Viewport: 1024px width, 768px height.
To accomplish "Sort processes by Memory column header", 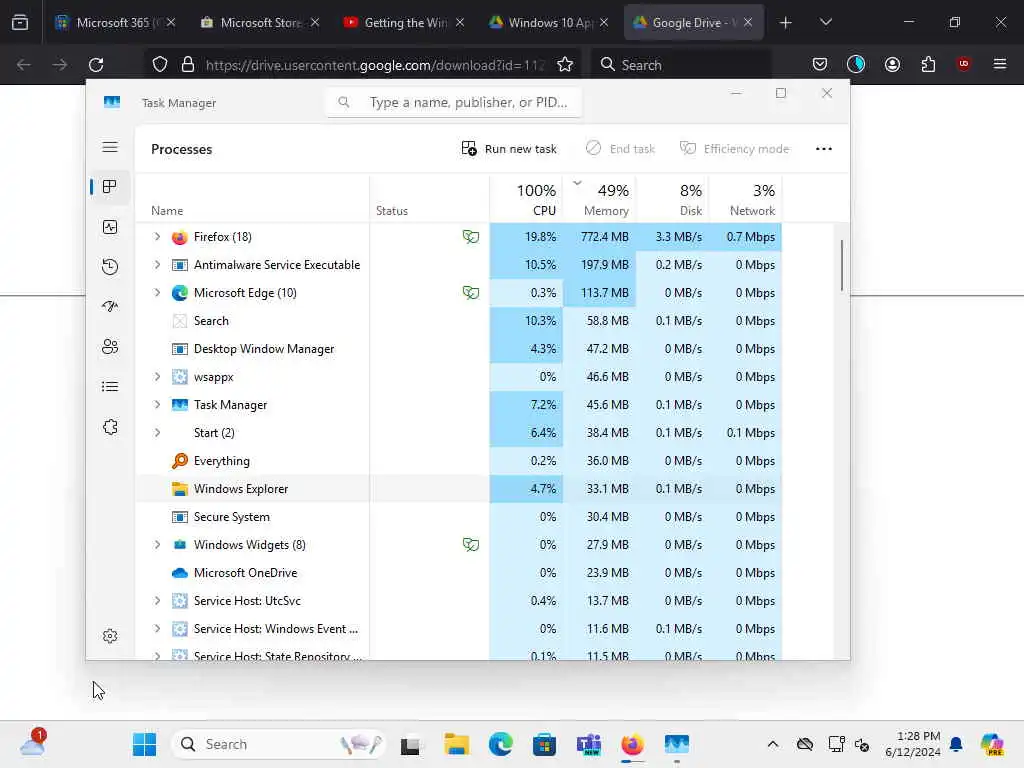I will (x=600, y=199).
